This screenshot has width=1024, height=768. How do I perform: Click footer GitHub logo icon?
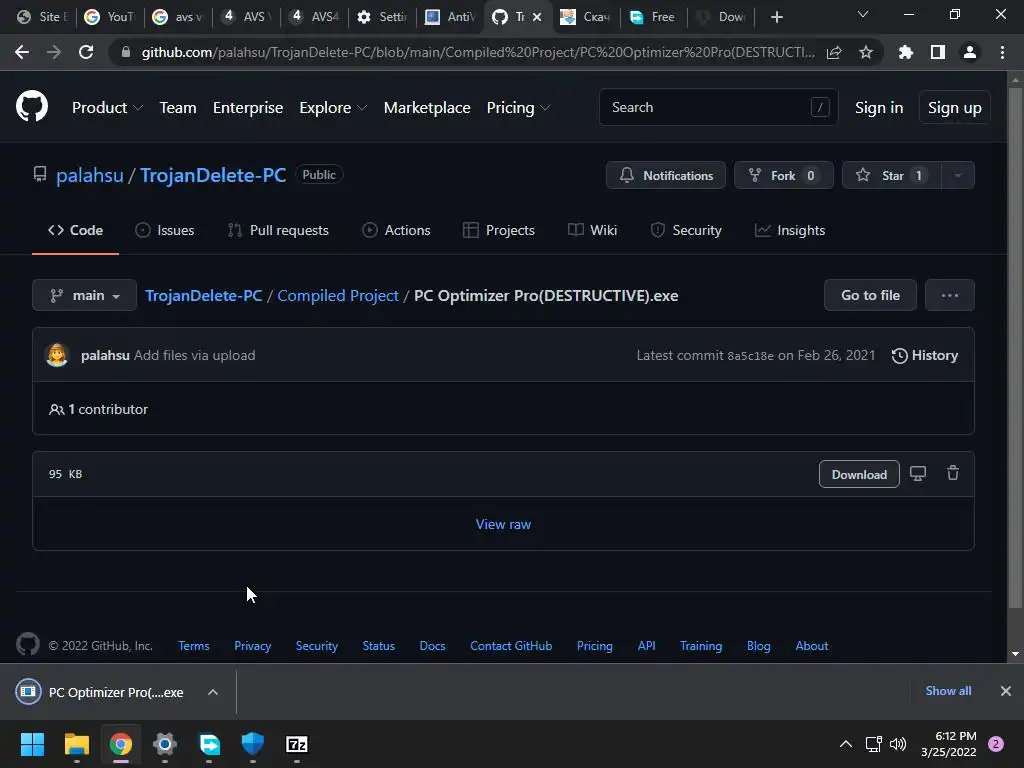(x=27, y=645)
